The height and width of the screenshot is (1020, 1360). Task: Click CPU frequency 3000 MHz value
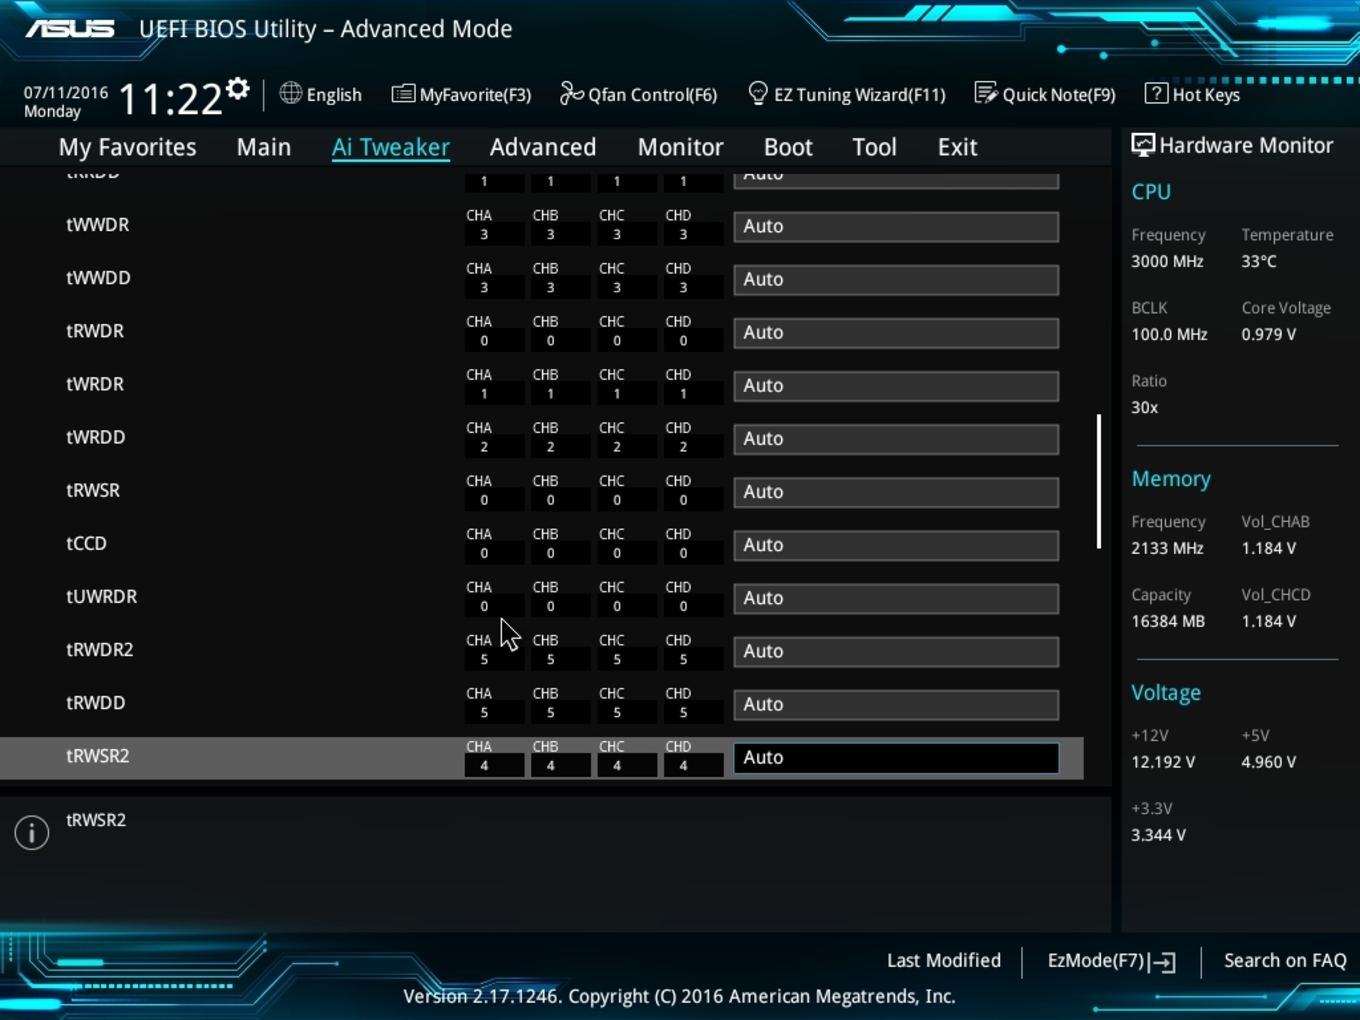click(1167, 261)
